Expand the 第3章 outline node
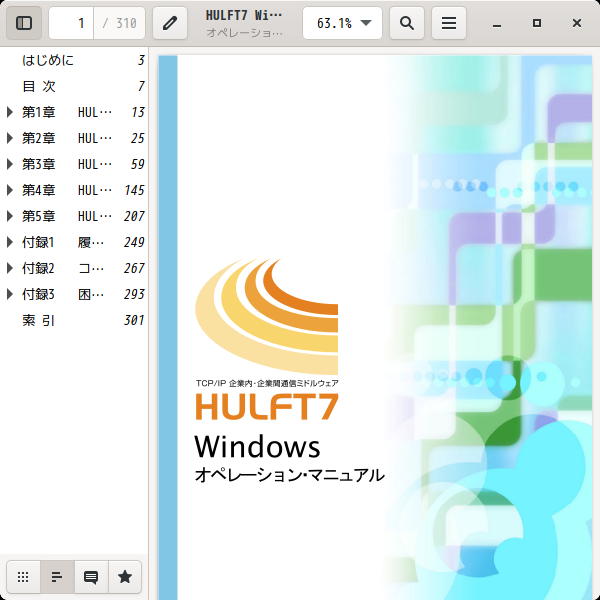The height and width of the screenshot is (600, 600). coord(10,164)
